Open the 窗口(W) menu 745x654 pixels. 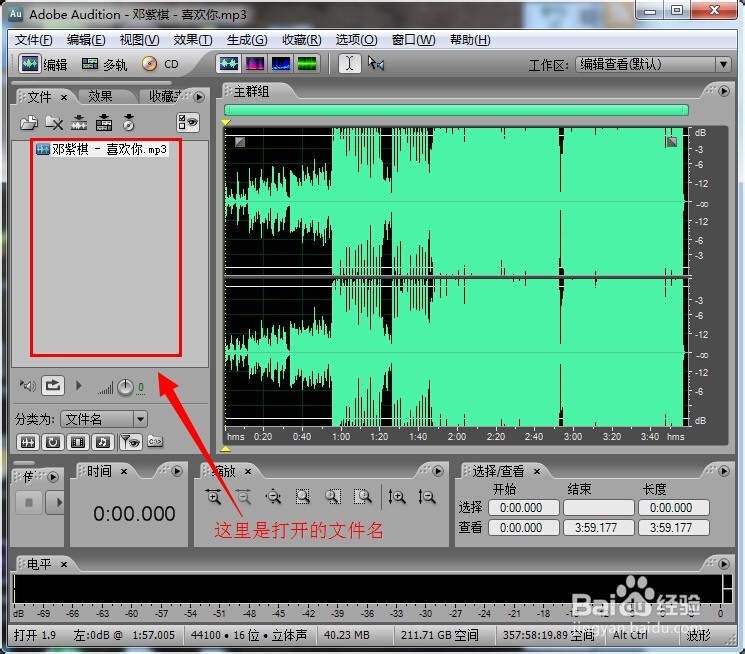point(413,40)
